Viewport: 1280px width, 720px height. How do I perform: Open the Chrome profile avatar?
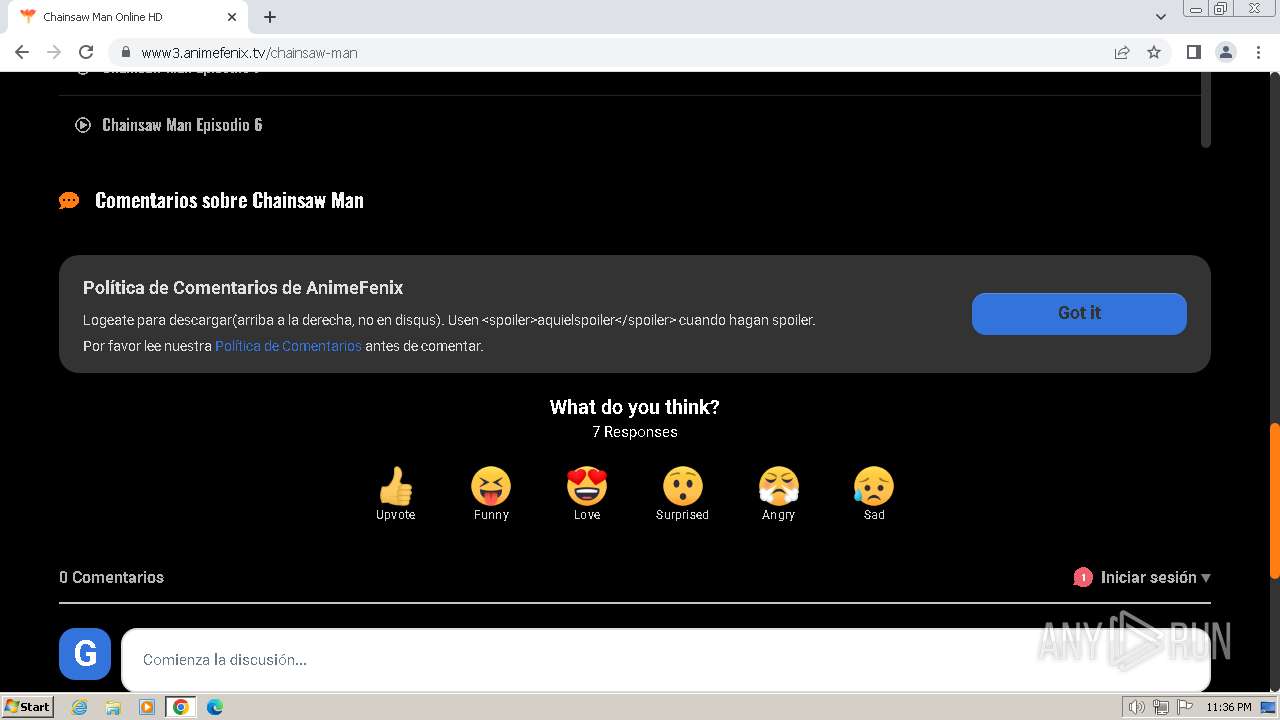point(1226,52)
